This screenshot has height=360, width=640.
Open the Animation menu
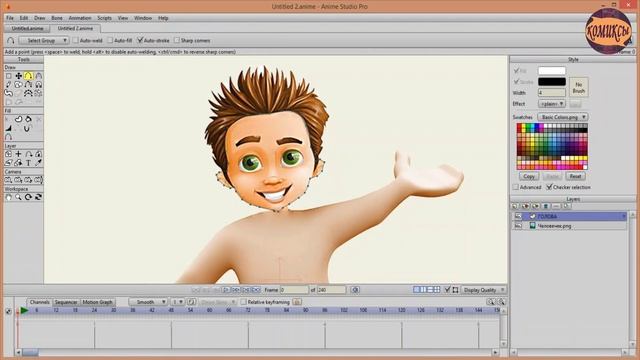pos(80,18)
